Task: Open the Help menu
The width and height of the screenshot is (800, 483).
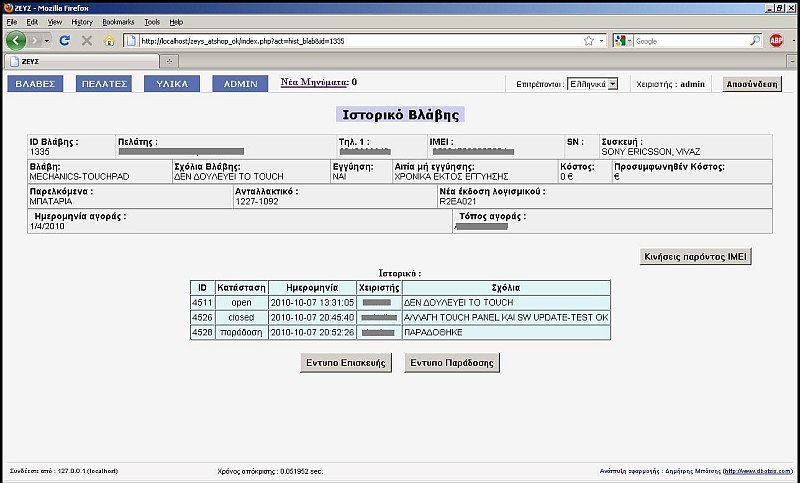Action: pos(176,22)
